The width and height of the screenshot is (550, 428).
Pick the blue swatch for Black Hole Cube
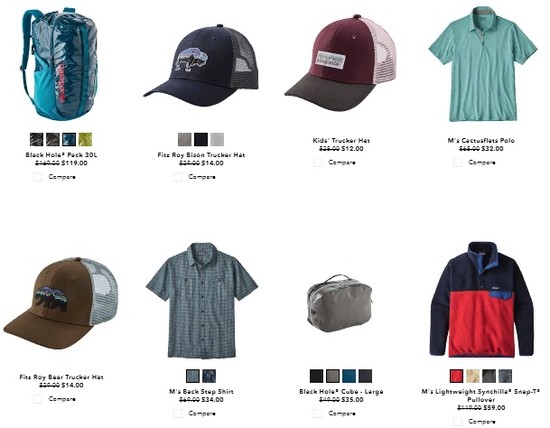point(349,376)
